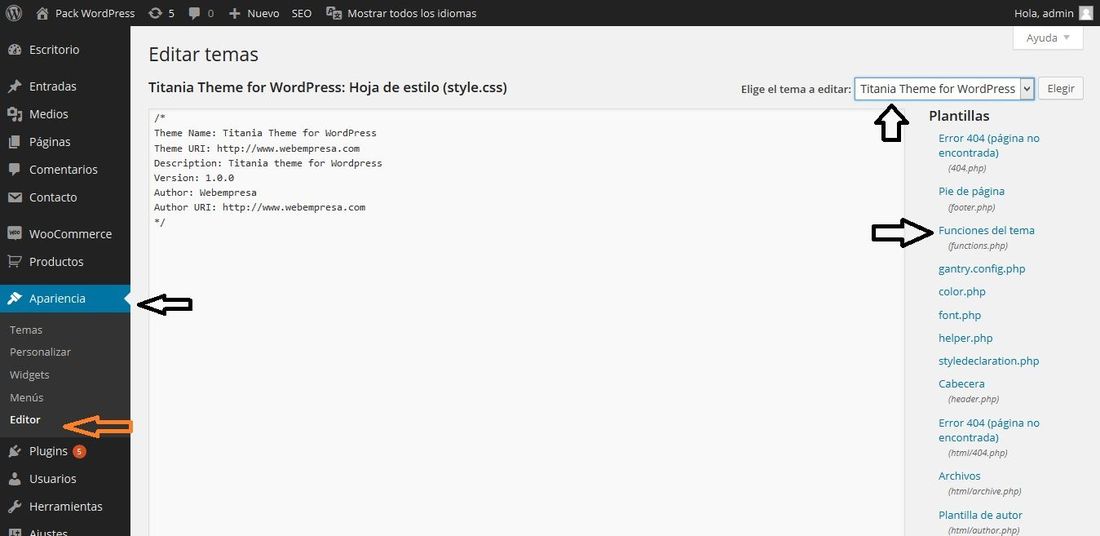Image resolution: width=1100 pixels, height=536 pixels.
Task: Select Editor submenu item
Action: [25, 420]
